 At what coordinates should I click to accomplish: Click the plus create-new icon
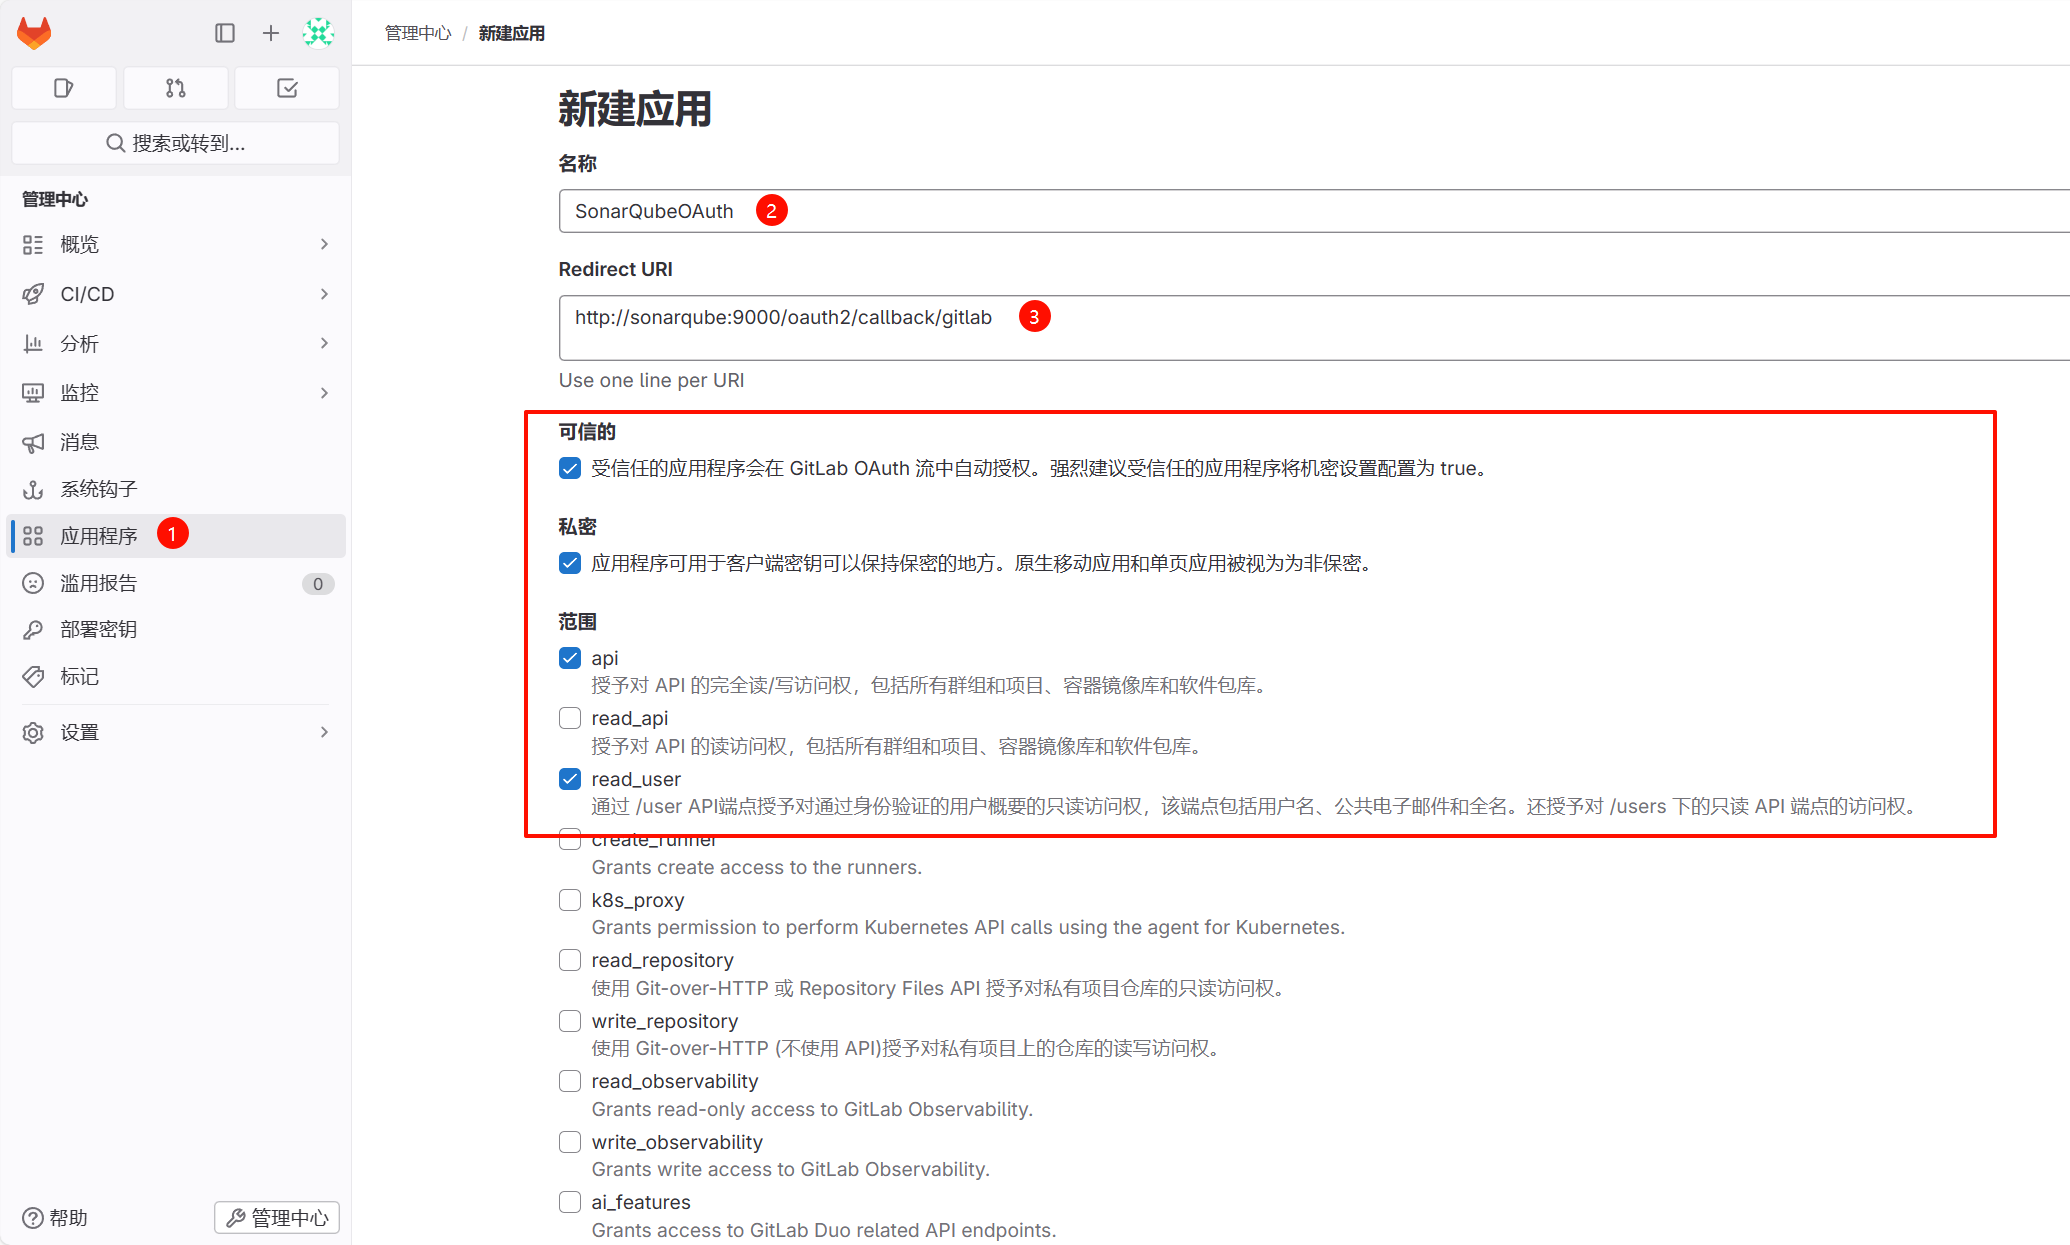(271, 33)
